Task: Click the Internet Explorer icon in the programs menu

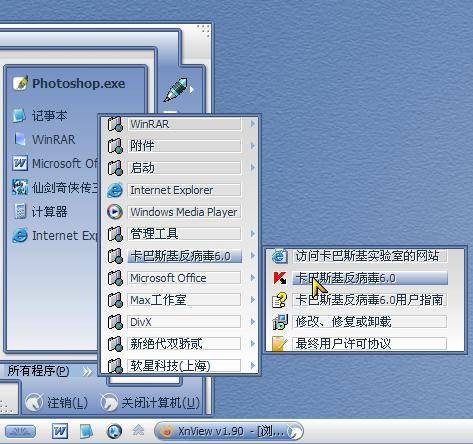Action: (x=115, y=190)
